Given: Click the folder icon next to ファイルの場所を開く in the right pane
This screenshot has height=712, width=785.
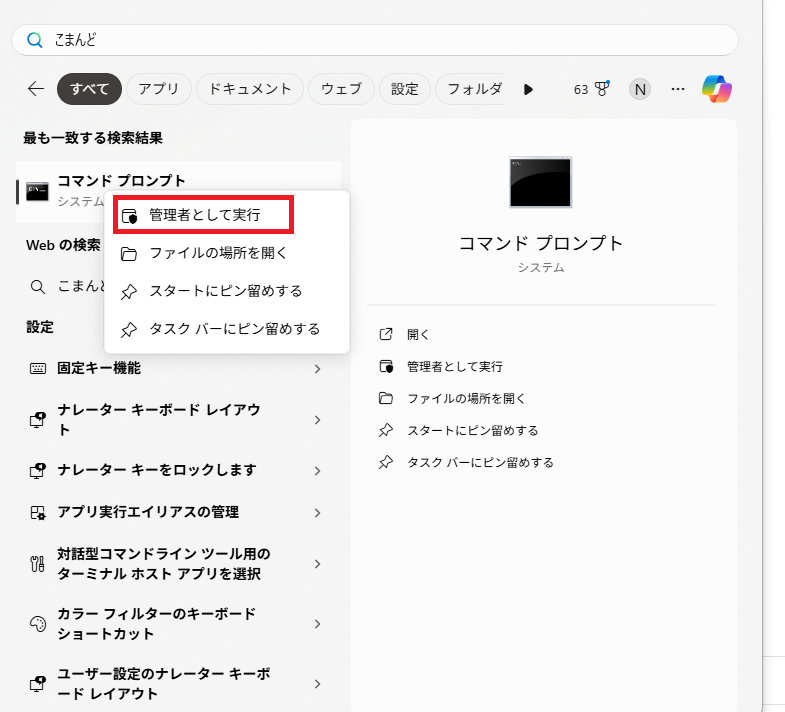Looking at the screenshot, I should tap(386, 398).
